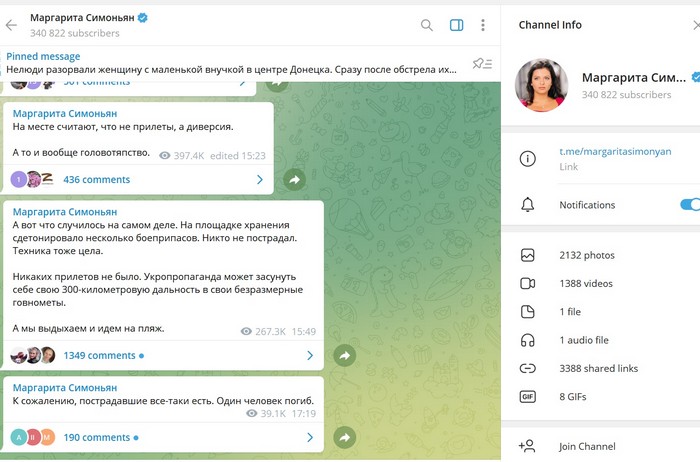
Task: Expand the 190 comments thread arrow
Action: tap(310, 437)
